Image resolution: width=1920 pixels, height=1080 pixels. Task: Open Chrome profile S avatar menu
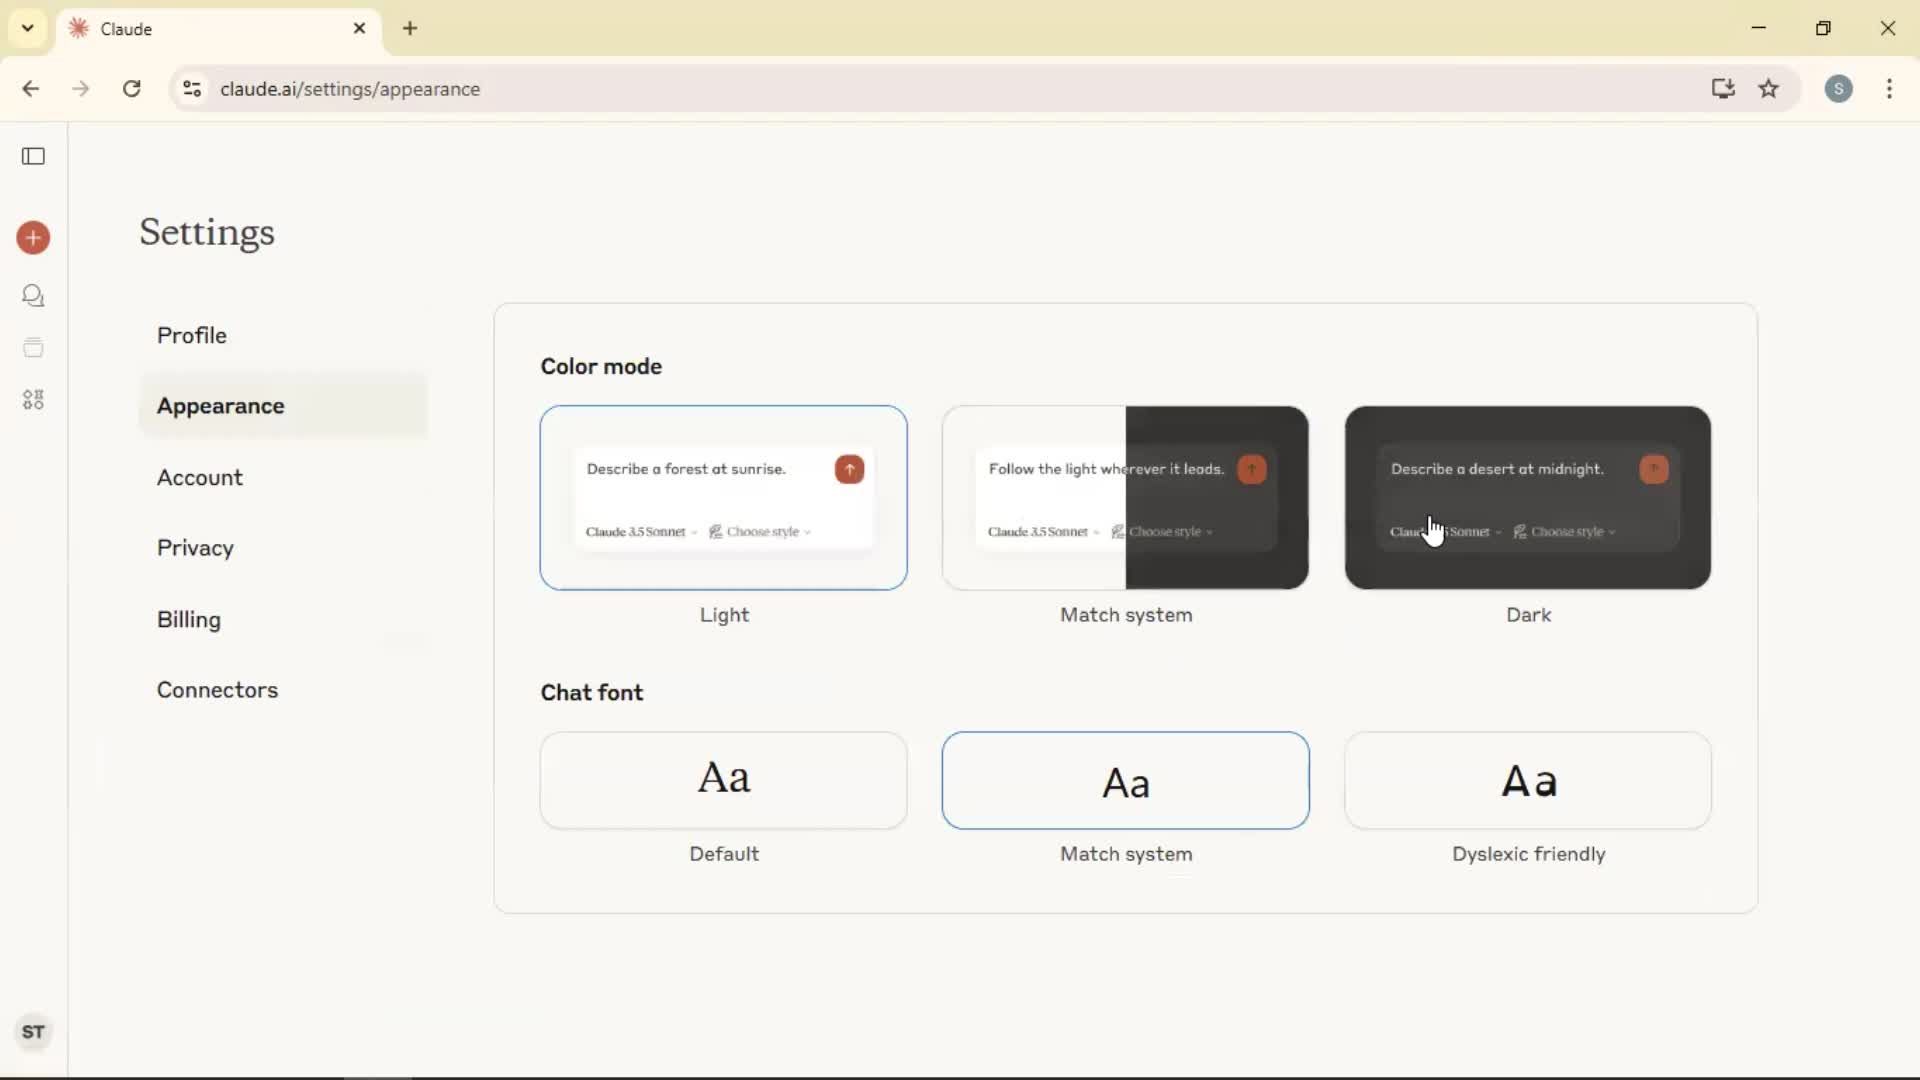pos(1838,89)
